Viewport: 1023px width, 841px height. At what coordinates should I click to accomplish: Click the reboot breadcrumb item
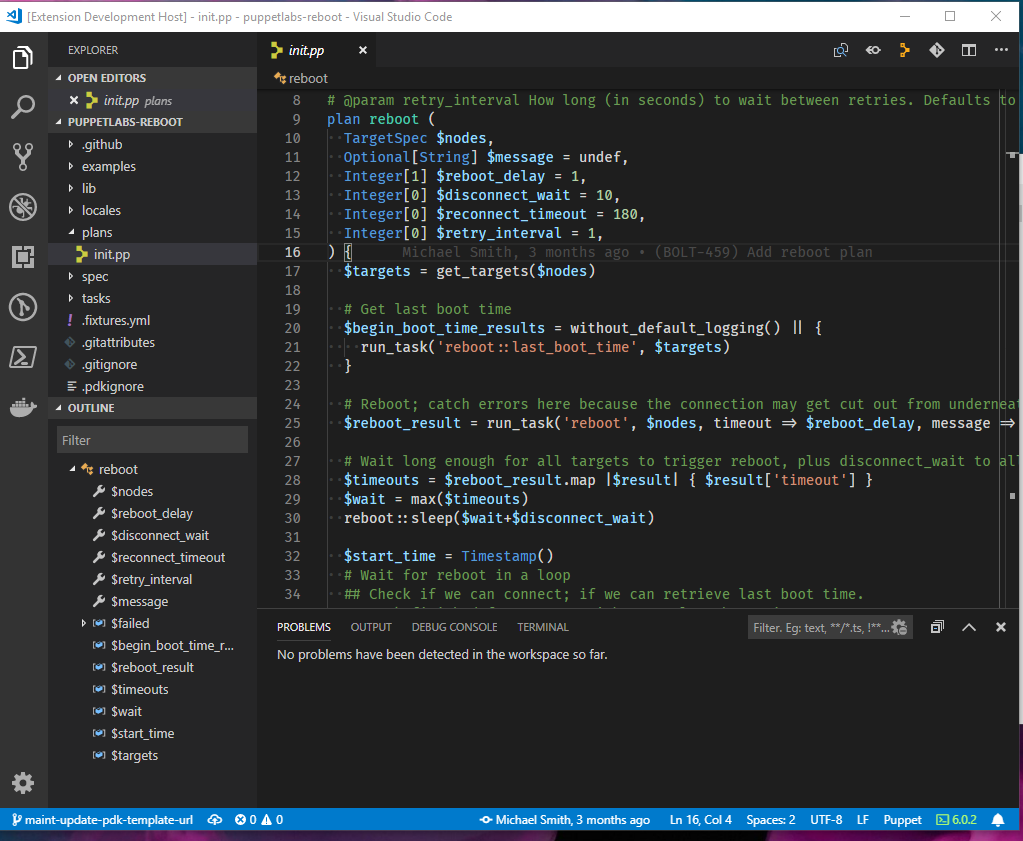coord(301,78)
